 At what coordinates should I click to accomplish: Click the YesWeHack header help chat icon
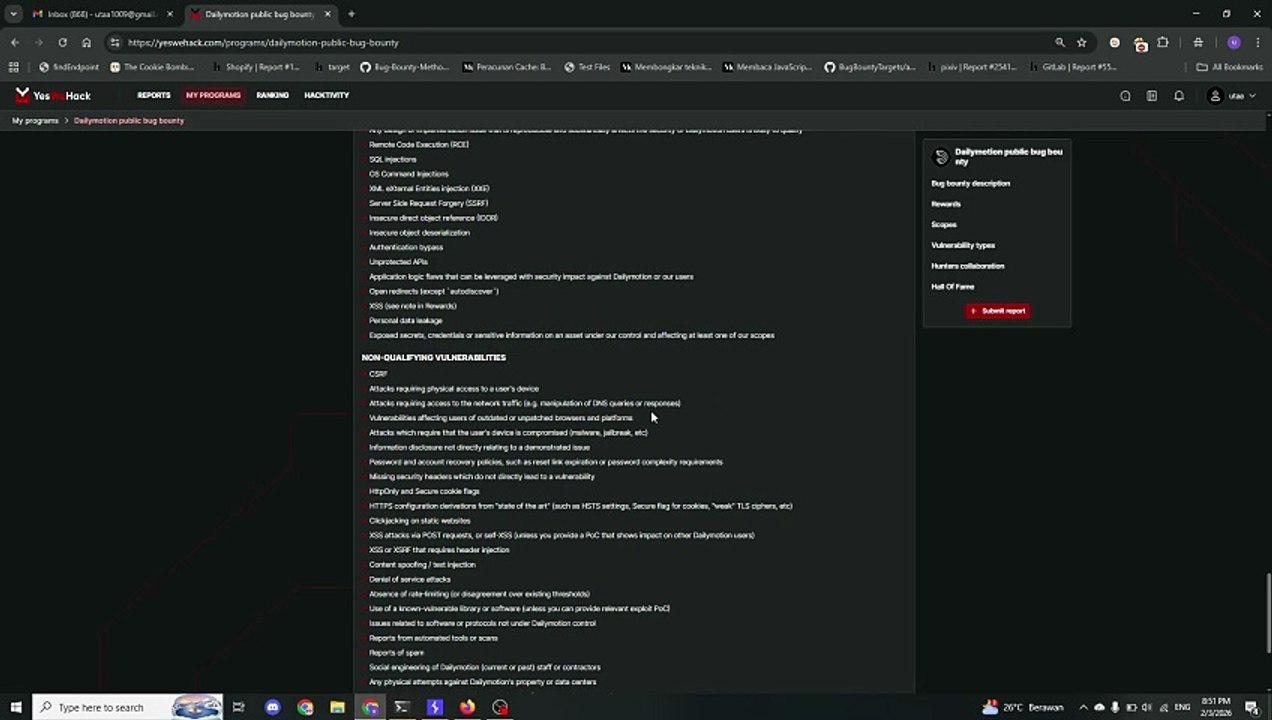coord(1125,96)
